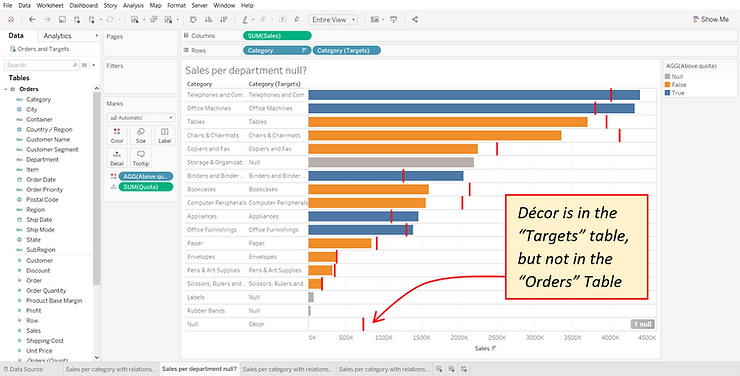Collapse the Orders table tree
This screenshot has width=740, height=376.
6,89
